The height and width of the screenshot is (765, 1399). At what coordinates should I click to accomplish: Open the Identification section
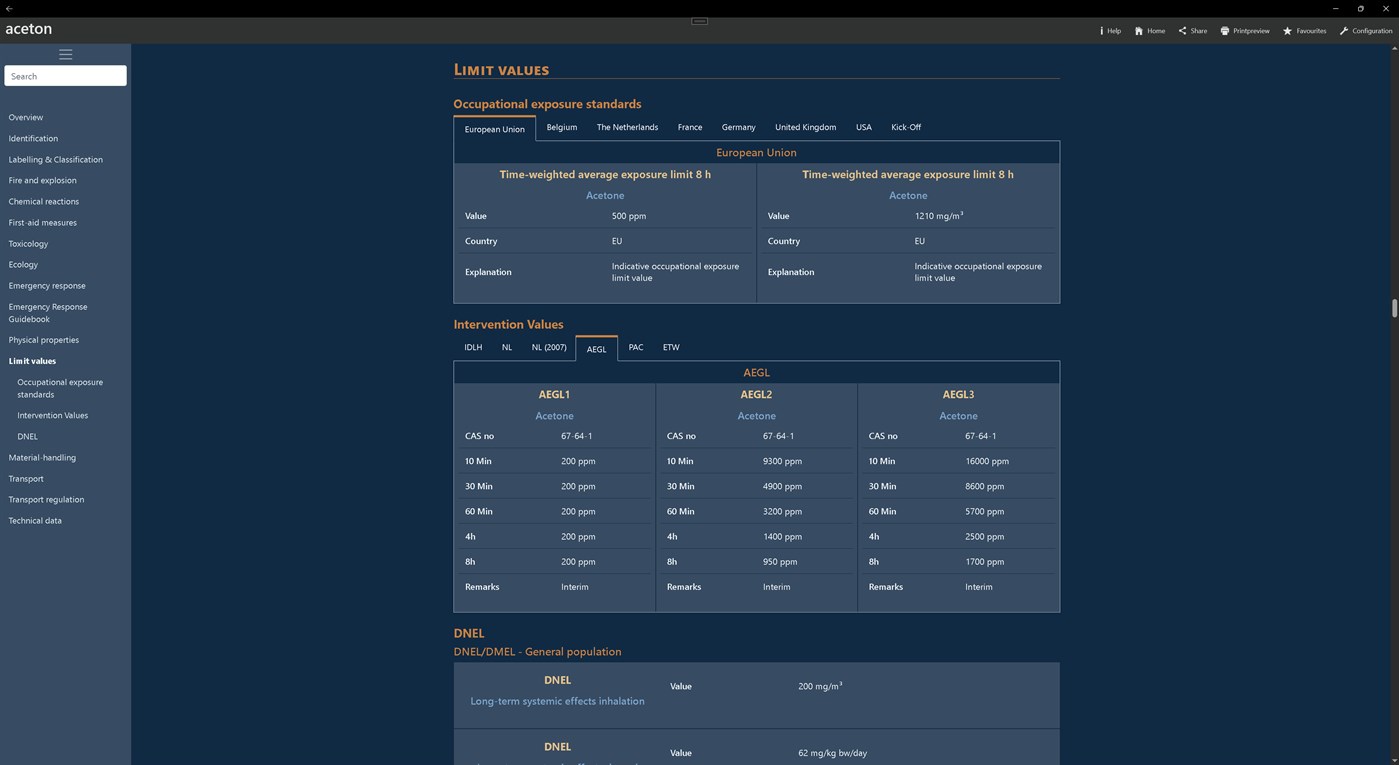[33, 138]
